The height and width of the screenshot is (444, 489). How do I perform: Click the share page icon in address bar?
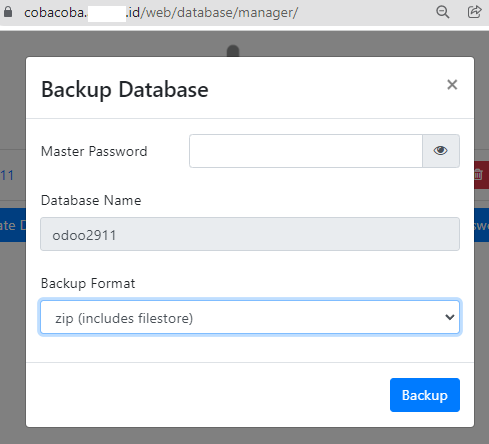coord(474,12)
